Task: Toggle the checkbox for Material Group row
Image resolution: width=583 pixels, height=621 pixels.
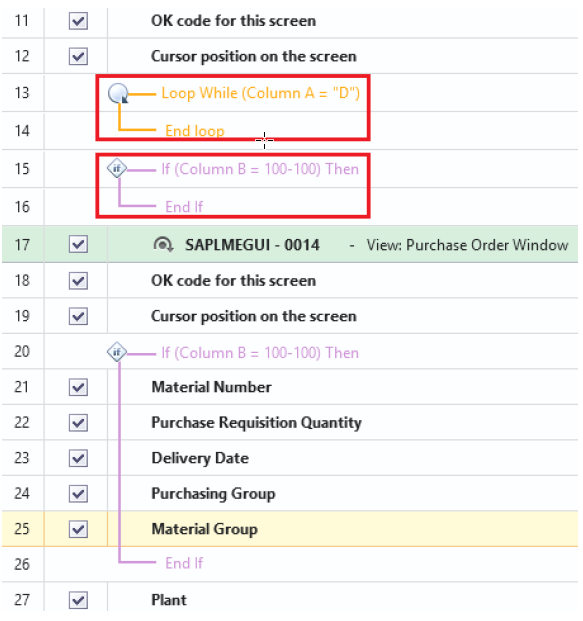Action: [78, 529]
